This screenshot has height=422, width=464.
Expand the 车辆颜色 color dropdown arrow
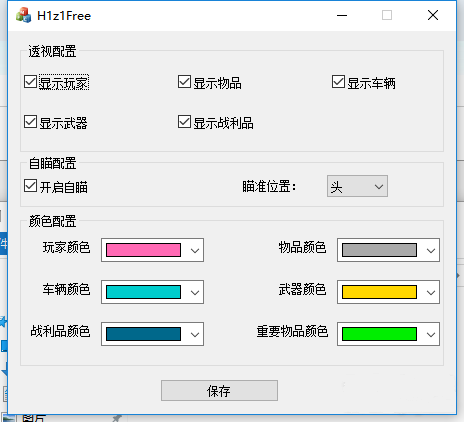click(x=195, y=292)
